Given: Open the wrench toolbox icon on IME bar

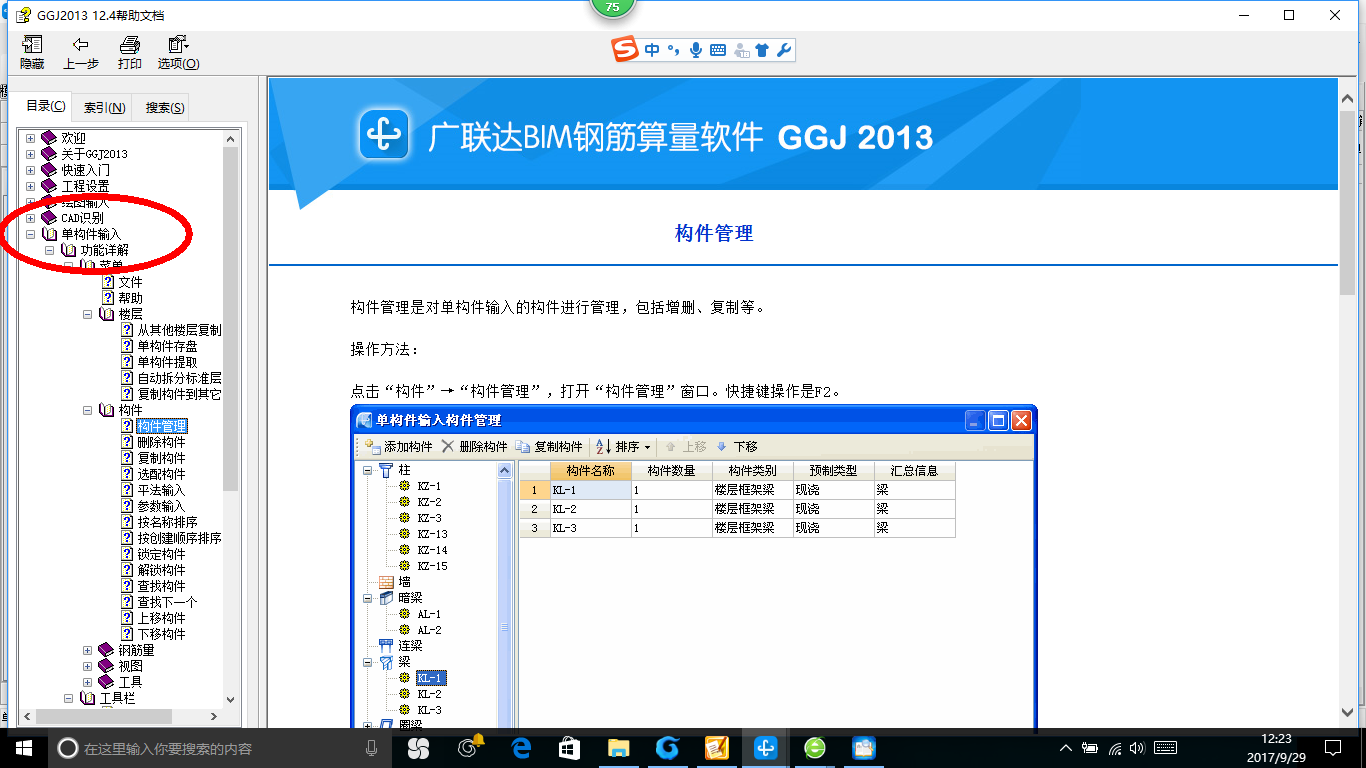Looking at the screenshot, I should coord(784,49).
